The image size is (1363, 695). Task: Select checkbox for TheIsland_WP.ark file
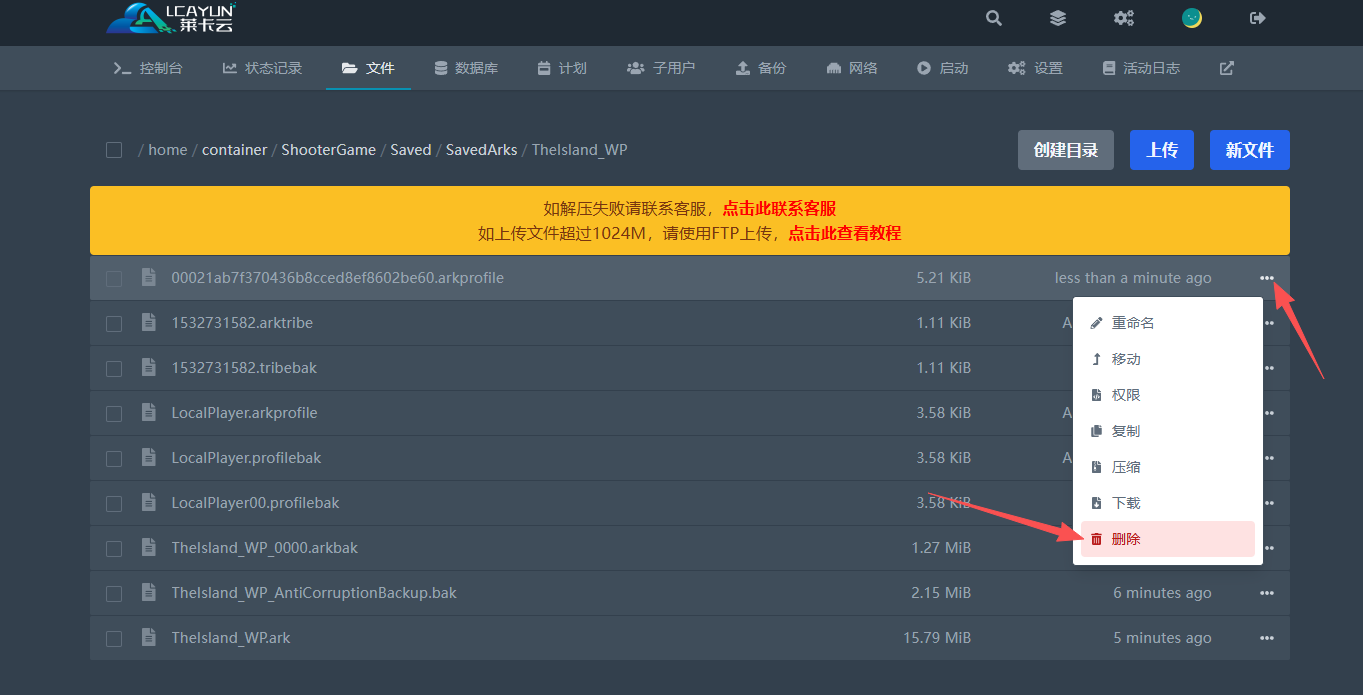[114, 638]
